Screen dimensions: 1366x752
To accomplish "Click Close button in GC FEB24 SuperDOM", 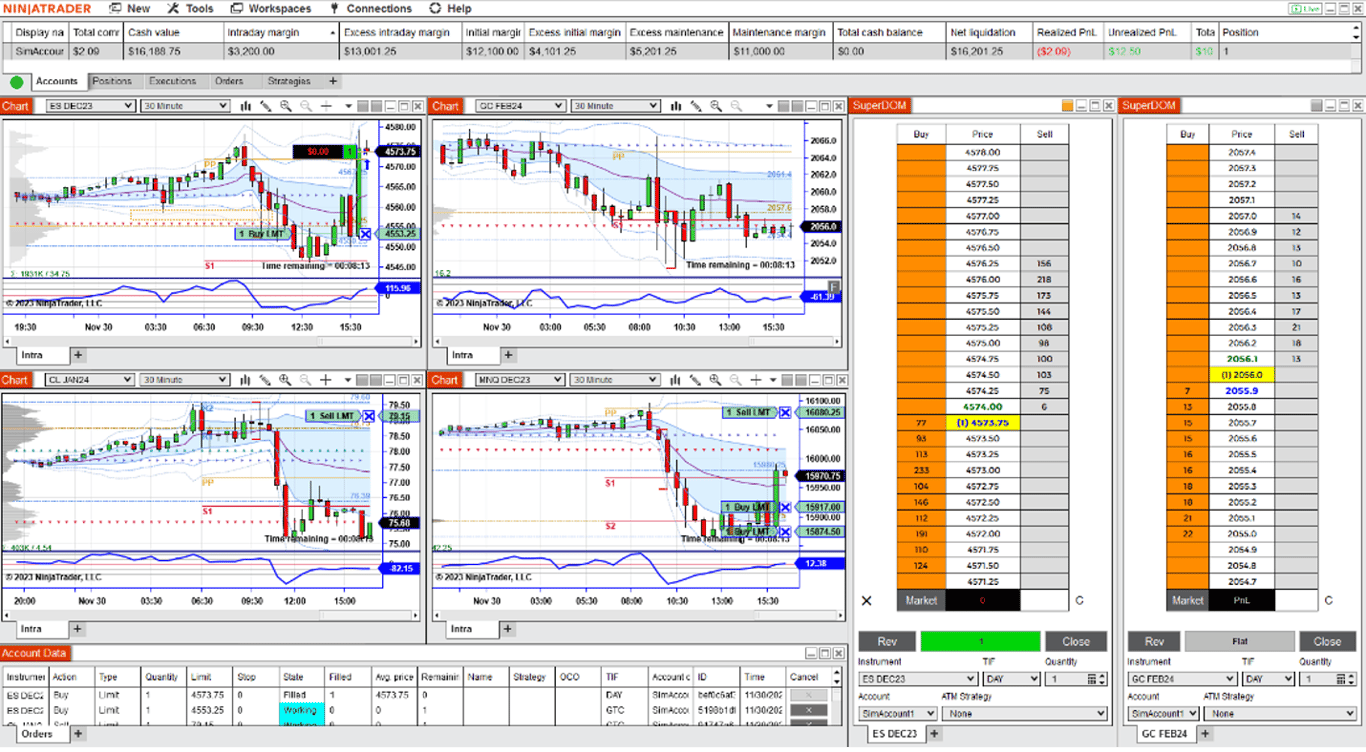I will (x=1327, y=642).
